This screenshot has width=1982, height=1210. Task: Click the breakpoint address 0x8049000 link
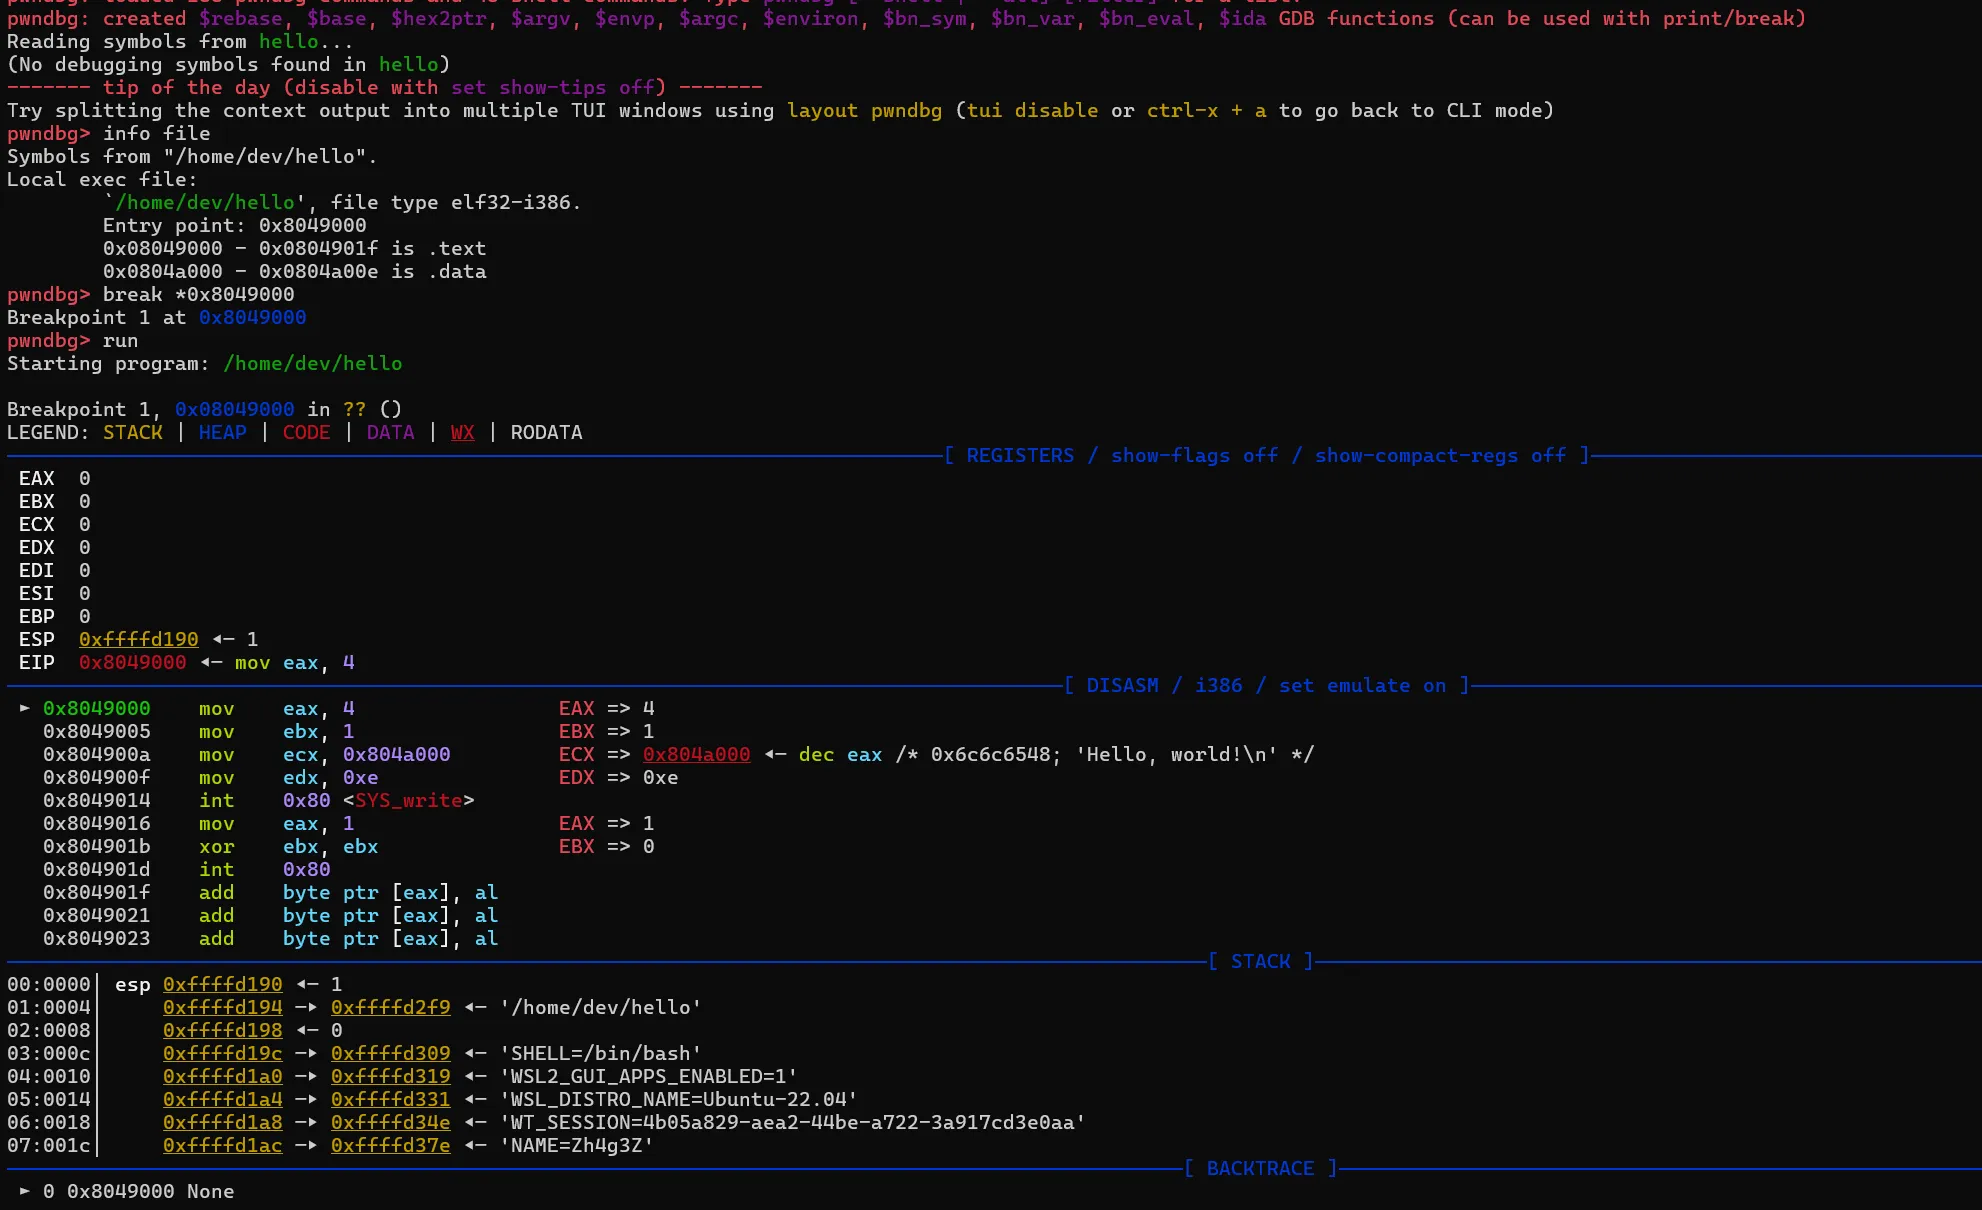tap(252, 317)
